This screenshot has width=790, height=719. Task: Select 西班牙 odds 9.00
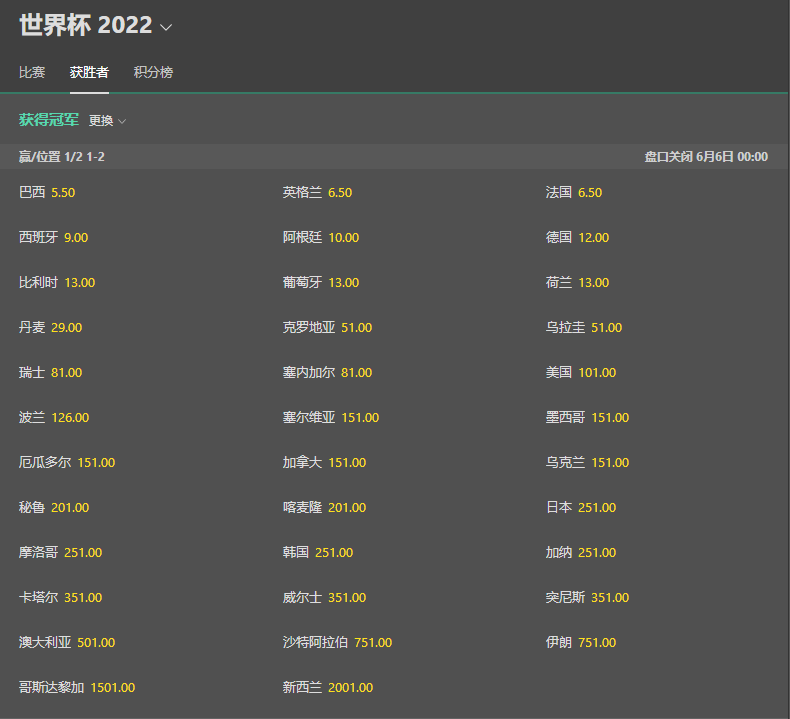[x=53, y=237]
